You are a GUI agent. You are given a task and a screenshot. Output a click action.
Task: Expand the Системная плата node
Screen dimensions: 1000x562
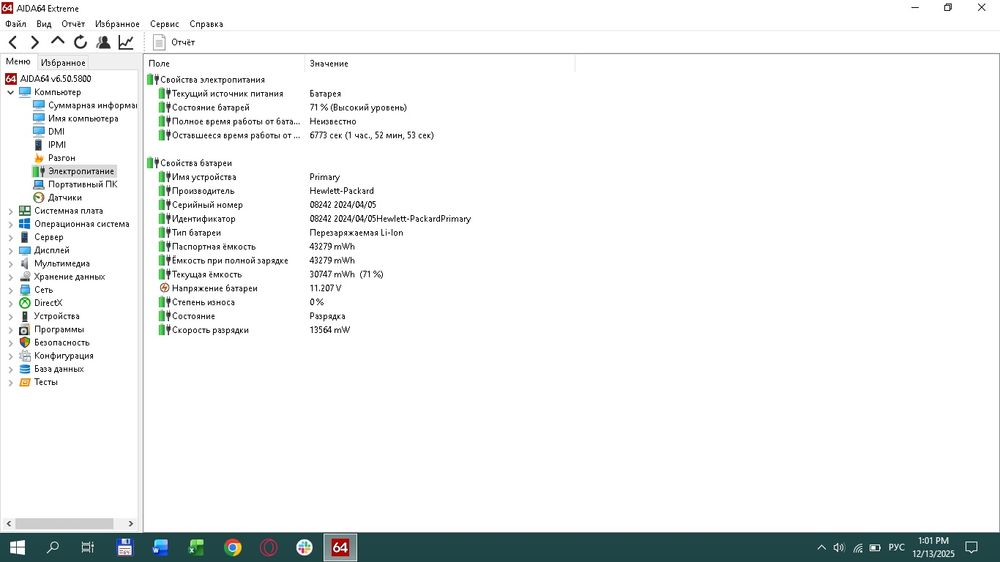click(x=10, y=211)
